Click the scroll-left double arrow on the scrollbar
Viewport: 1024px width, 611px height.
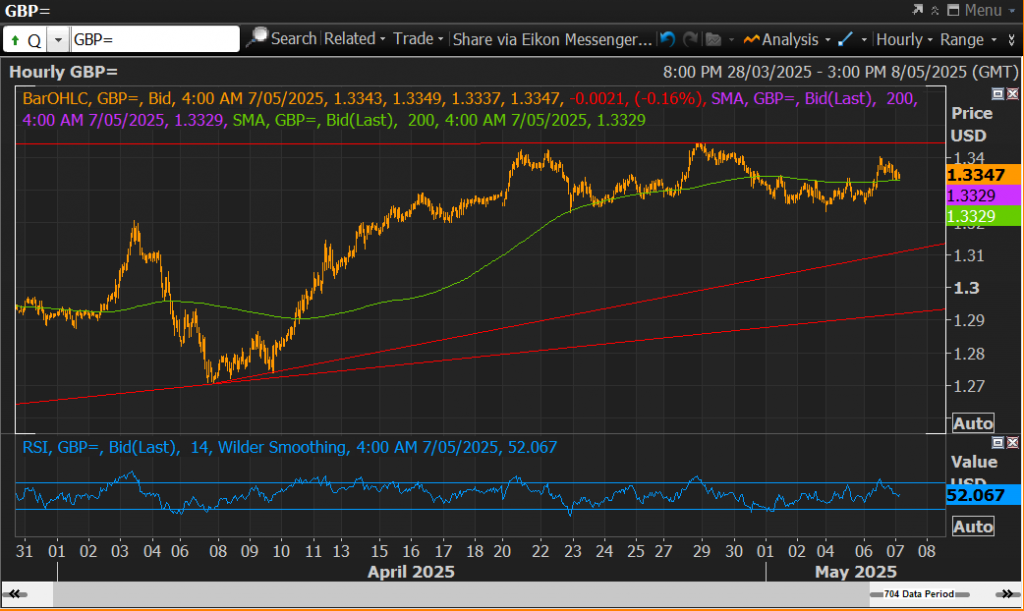14,594
